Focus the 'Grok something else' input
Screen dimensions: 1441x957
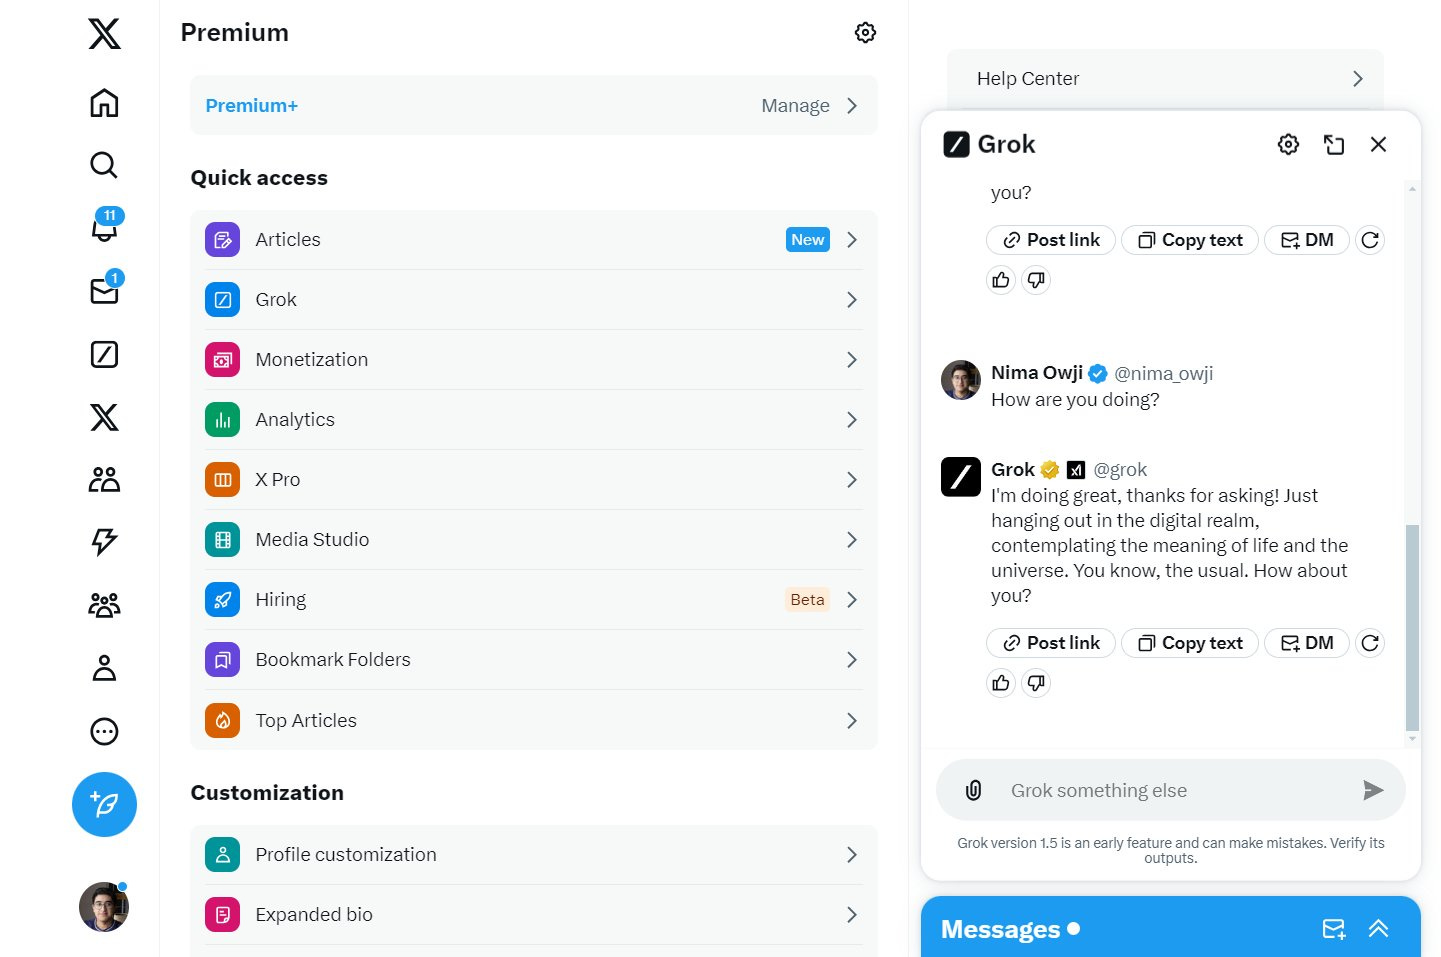tap(1171, 790)
